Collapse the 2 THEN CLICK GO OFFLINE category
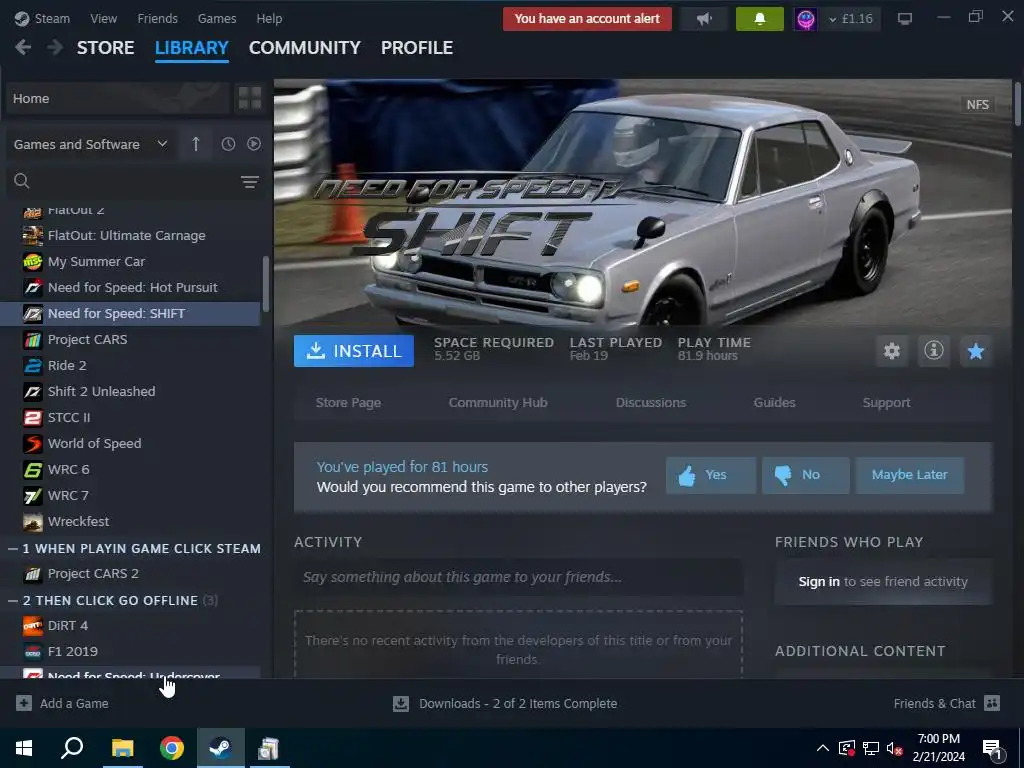Viewport: 1024px width, 768px height. [12, 601]
